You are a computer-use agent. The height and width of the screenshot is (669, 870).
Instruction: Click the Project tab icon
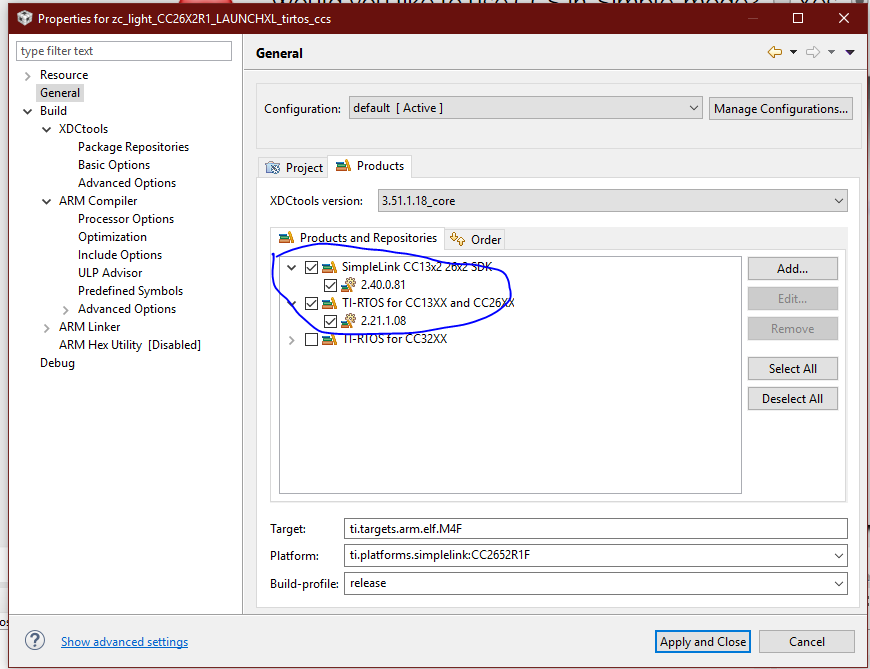(272, 168)
